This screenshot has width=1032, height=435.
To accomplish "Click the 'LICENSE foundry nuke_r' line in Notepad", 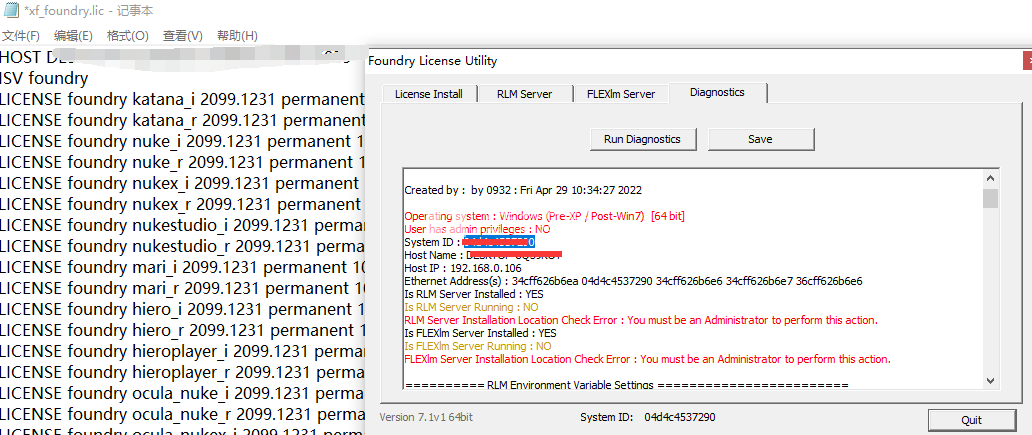I will coord(182,163).
